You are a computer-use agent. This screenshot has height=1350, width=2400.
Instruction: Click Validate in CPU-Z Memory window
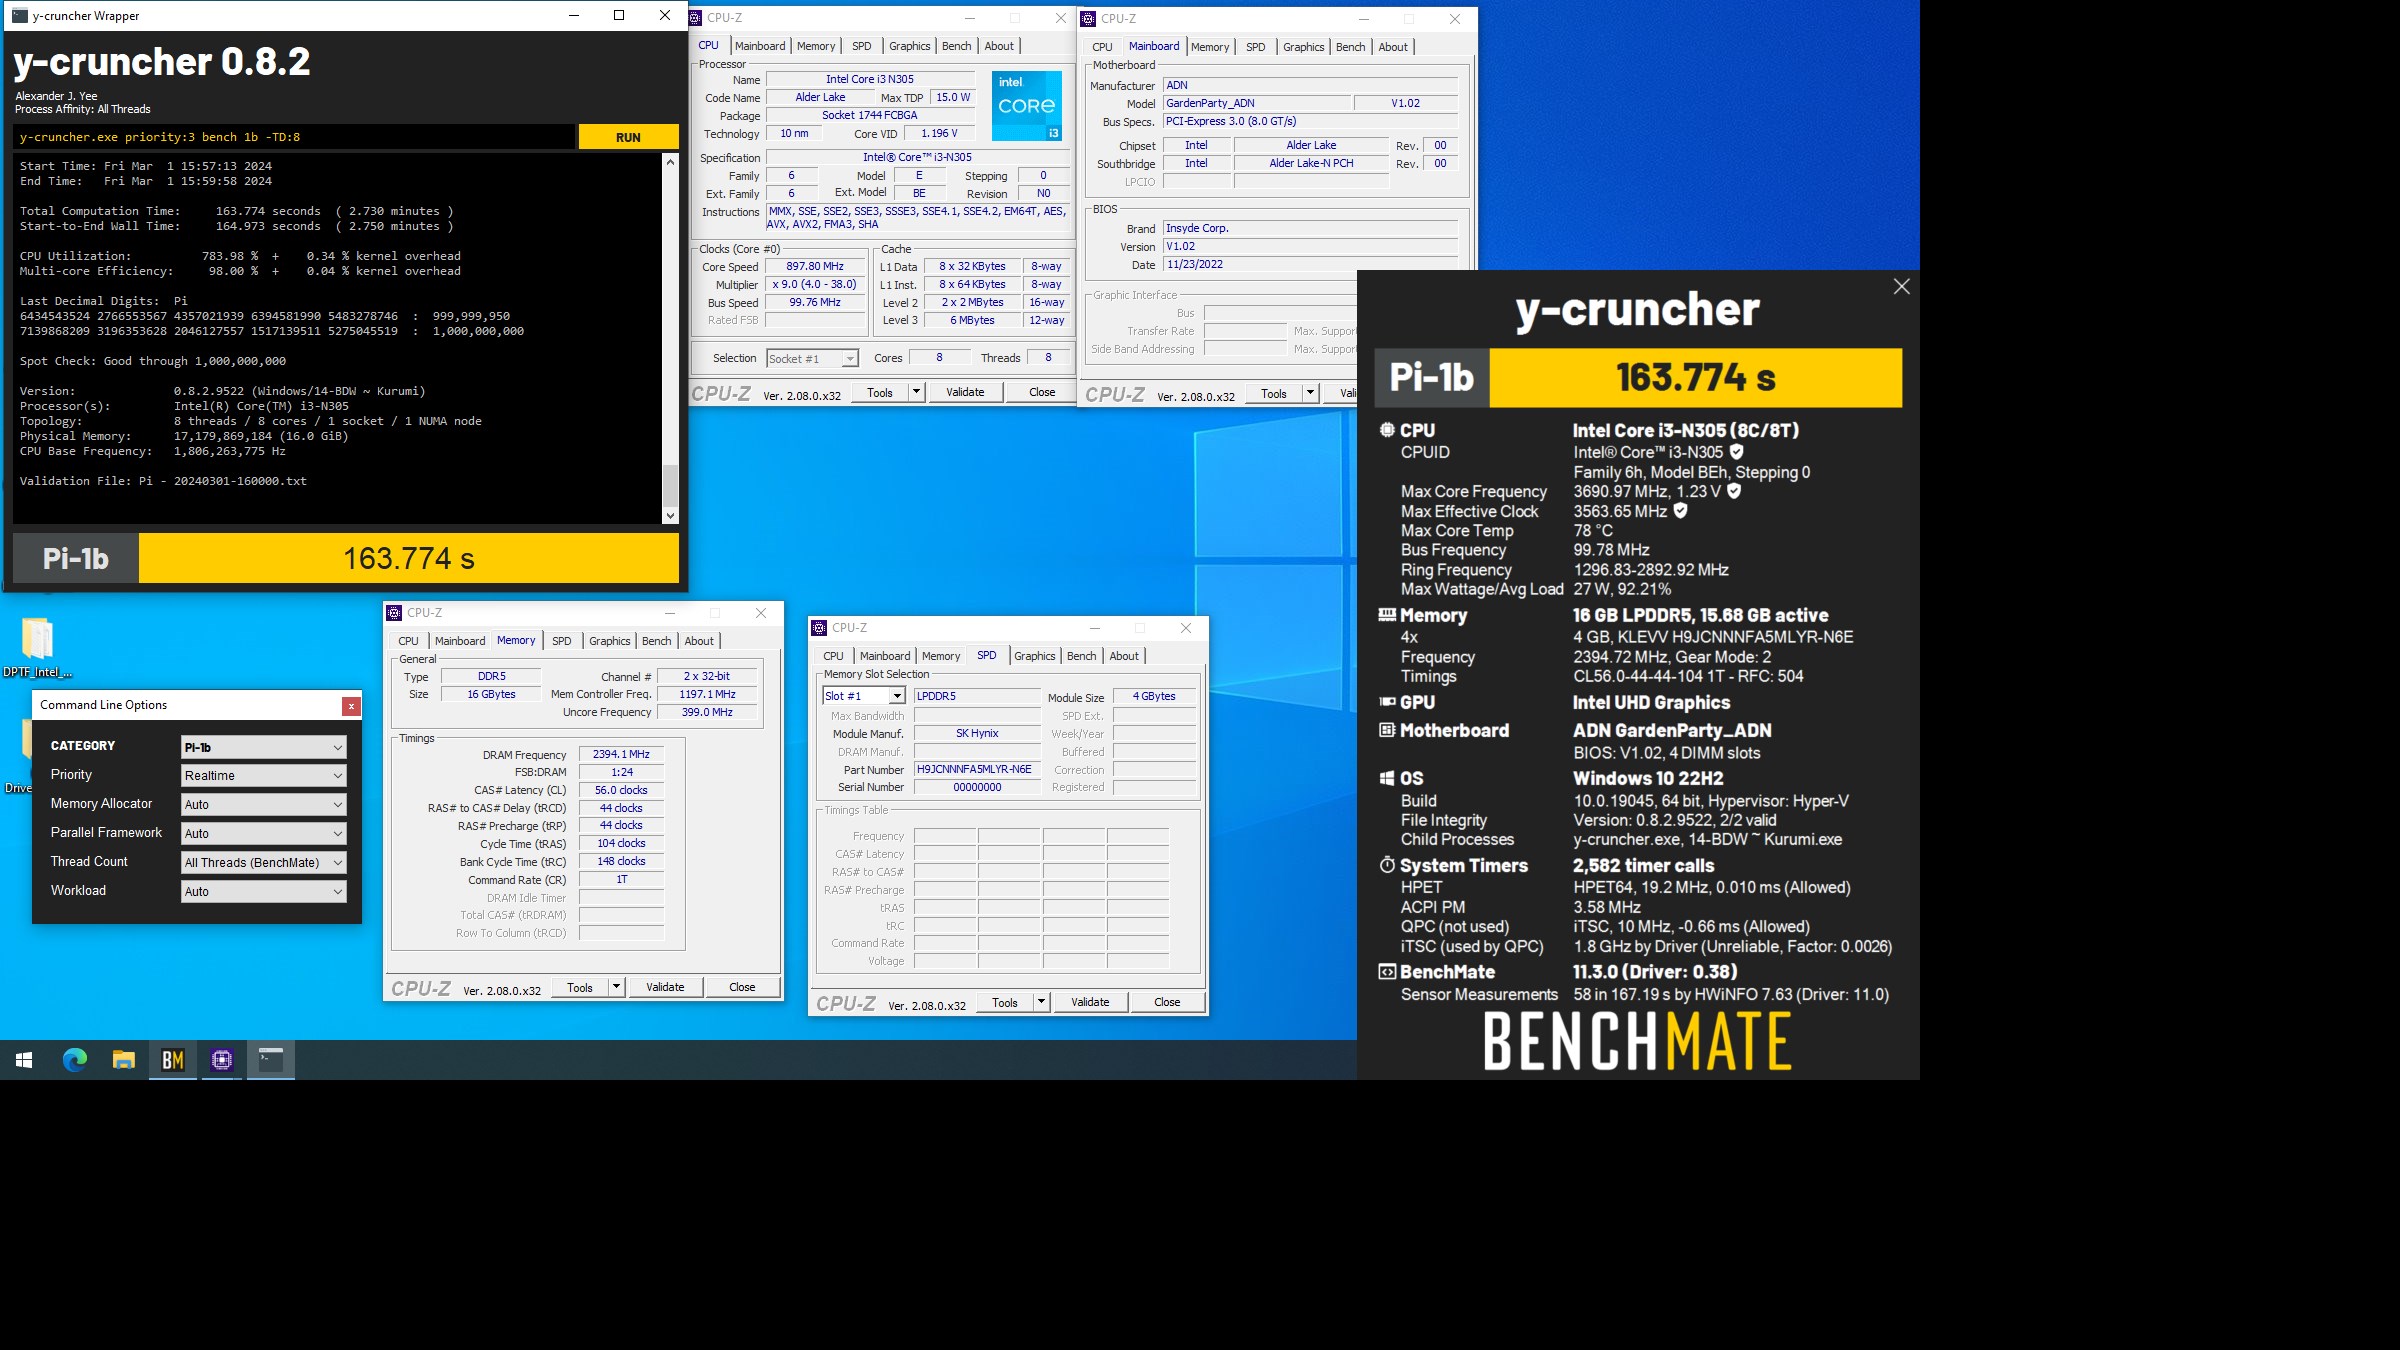click(x=665, y=987)
